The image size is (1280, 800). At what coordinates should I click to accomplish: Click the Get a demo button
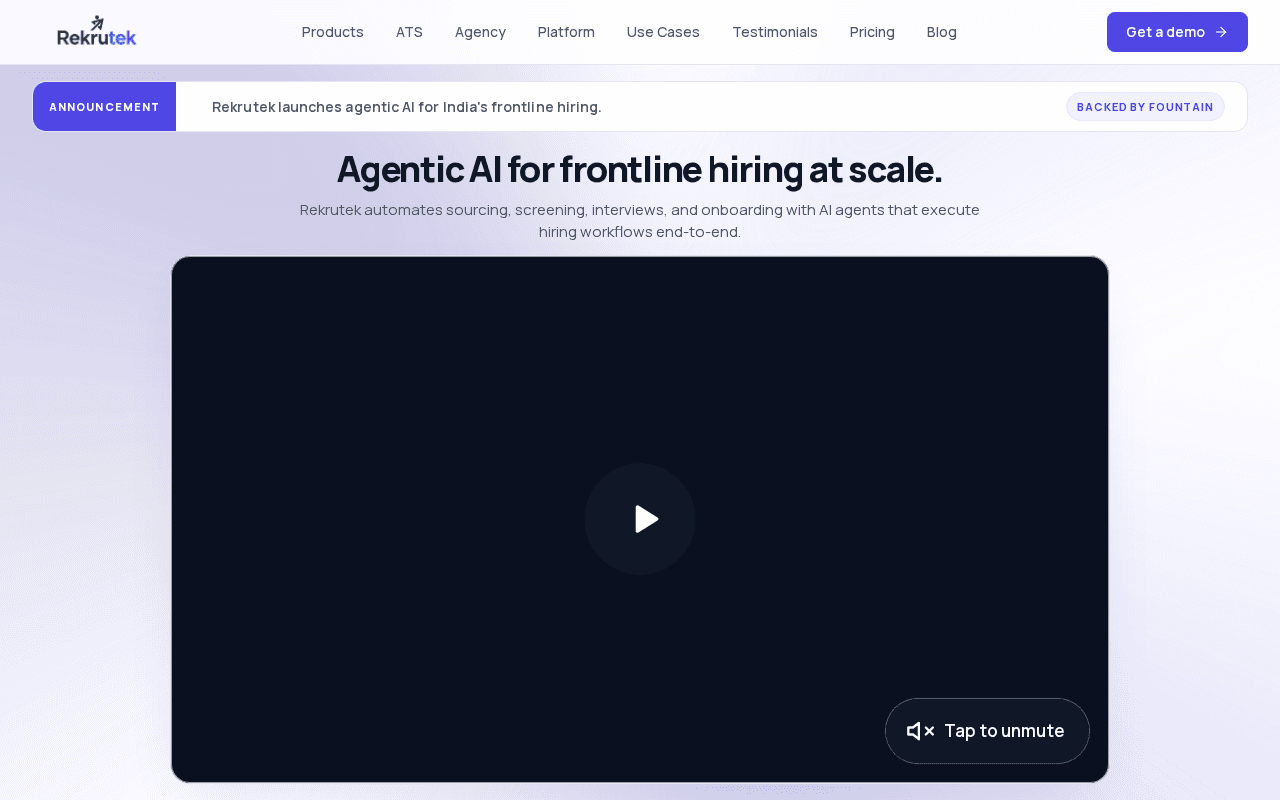(x=1177, y=32)
